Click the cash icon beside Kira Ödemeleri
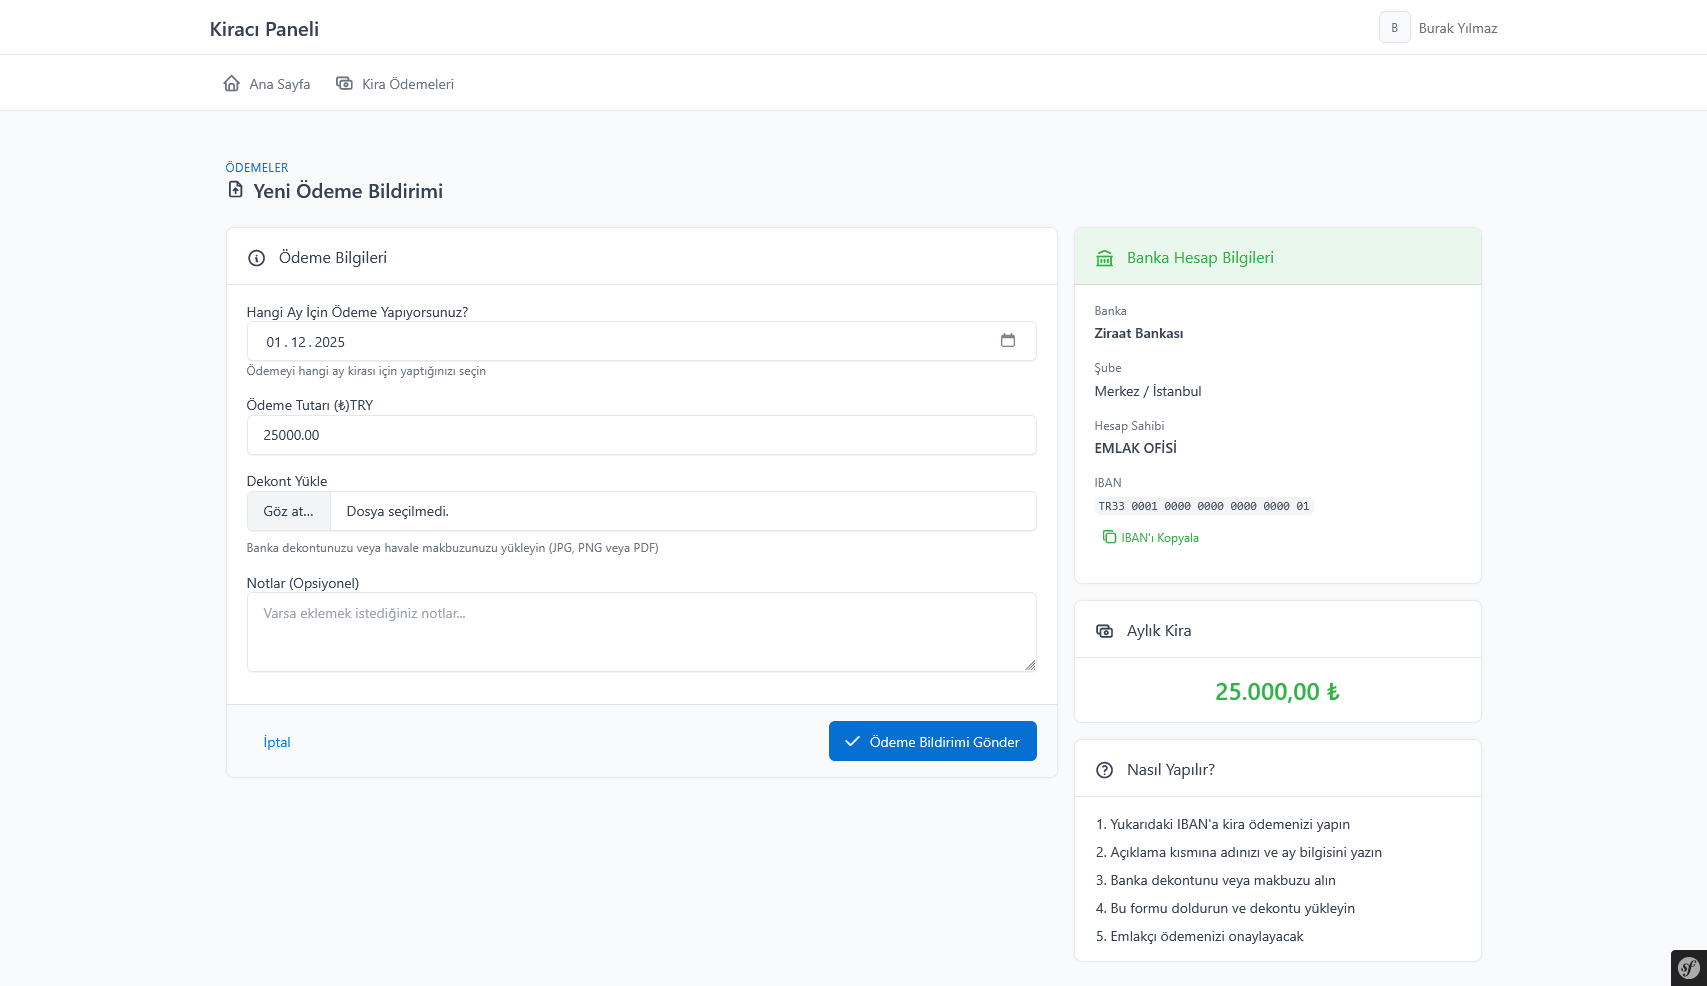1707x986 pixels. click(345, 84)
